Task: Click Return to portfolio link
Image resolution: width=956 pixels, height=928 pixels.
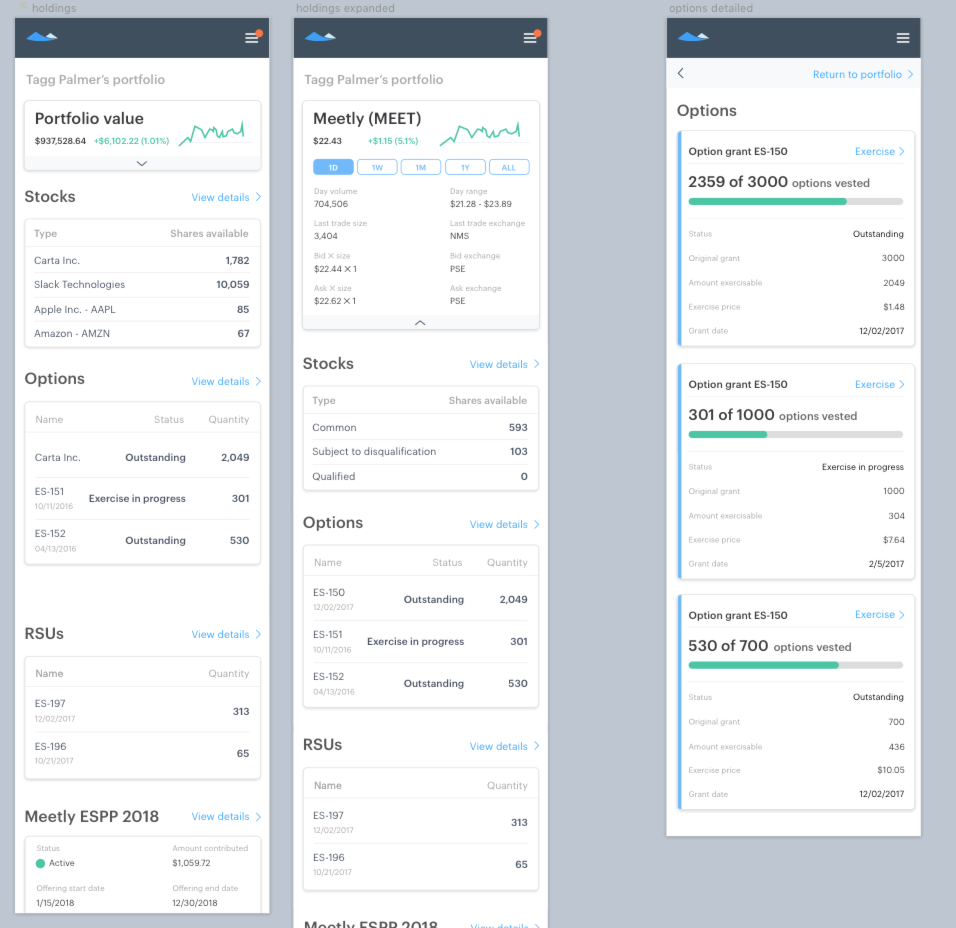Action: click(863, 74)
